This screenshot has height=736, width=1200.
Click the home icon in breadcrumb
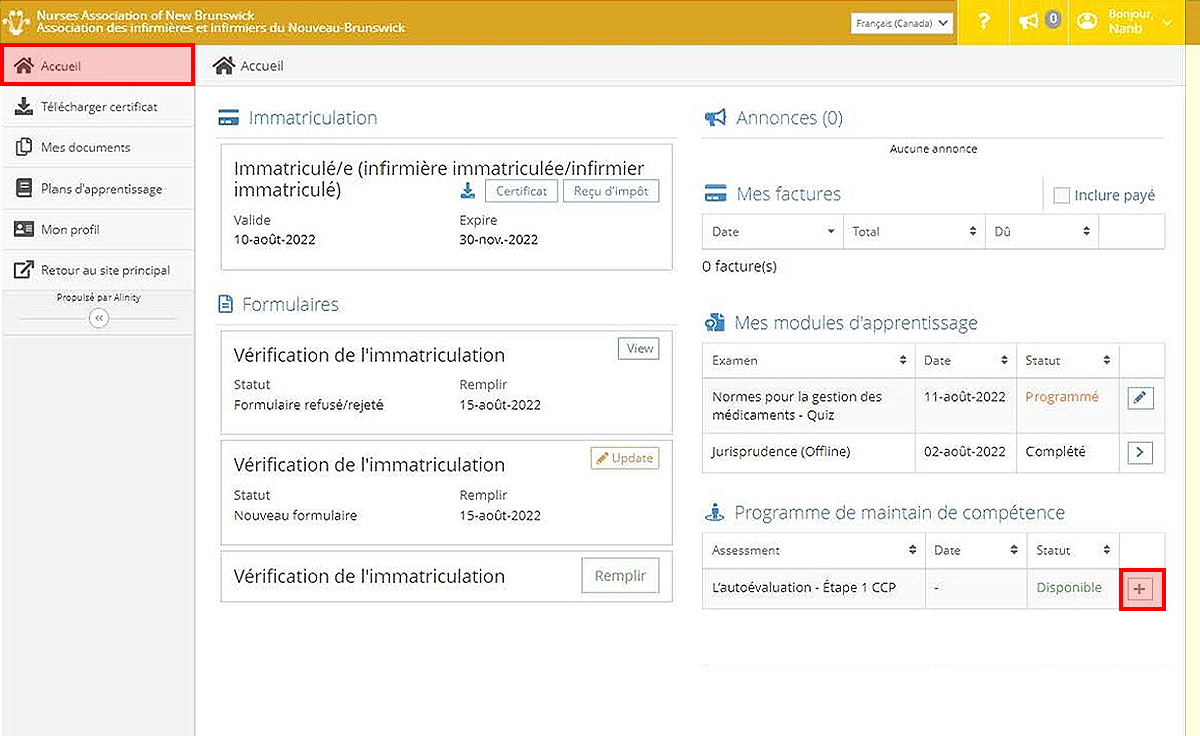224,66
